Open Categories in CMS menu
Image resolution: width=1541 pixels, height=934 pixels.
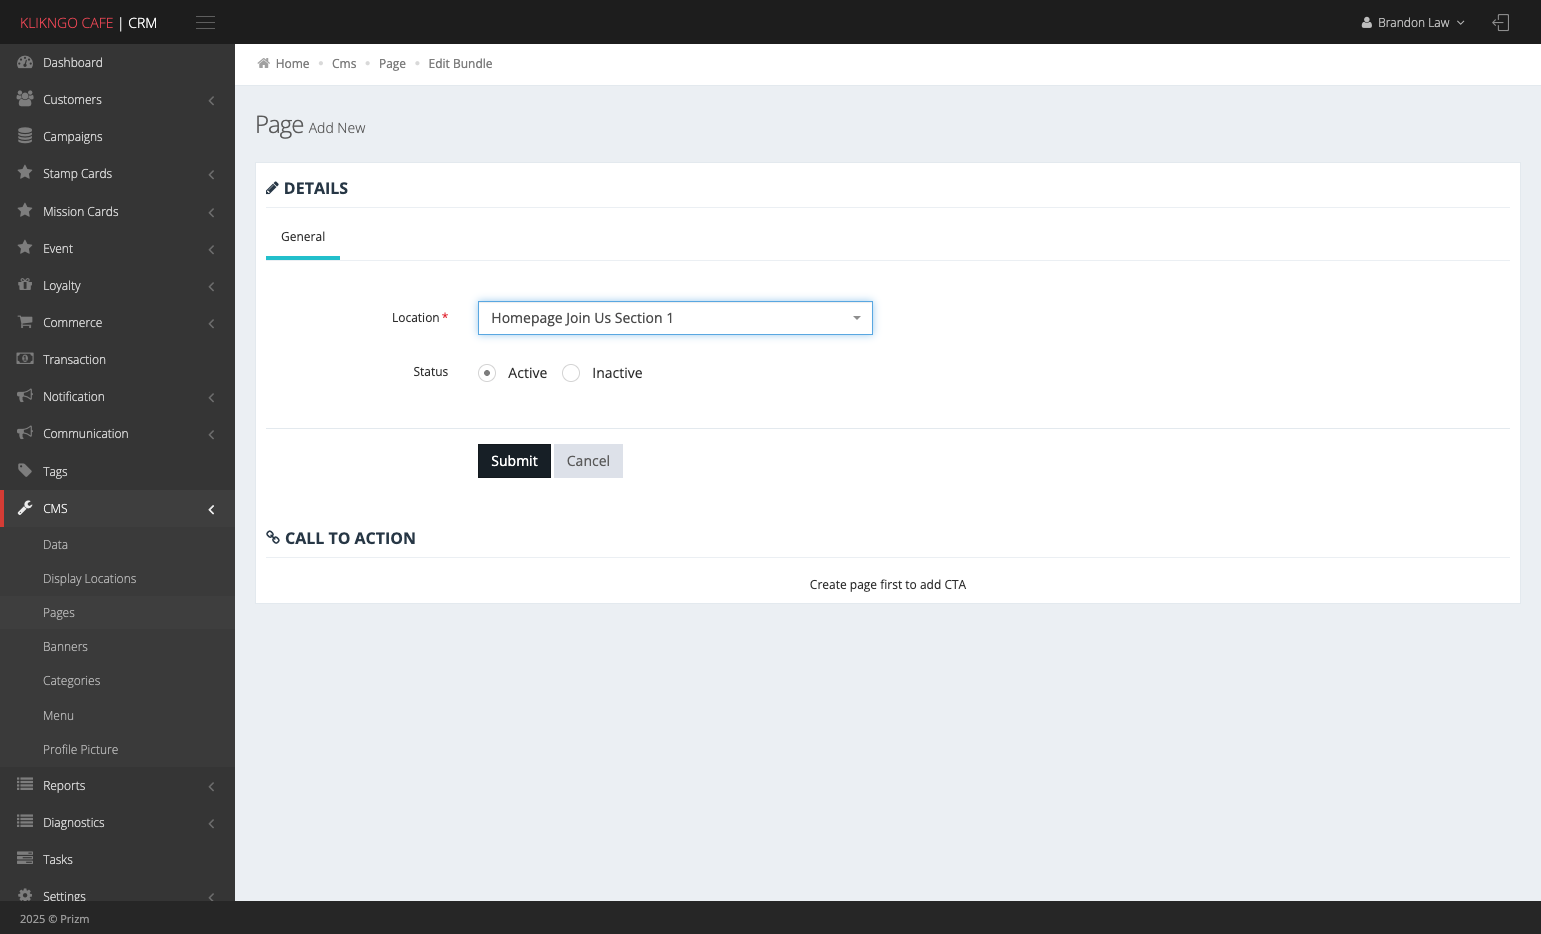click(x=71, y=680)
